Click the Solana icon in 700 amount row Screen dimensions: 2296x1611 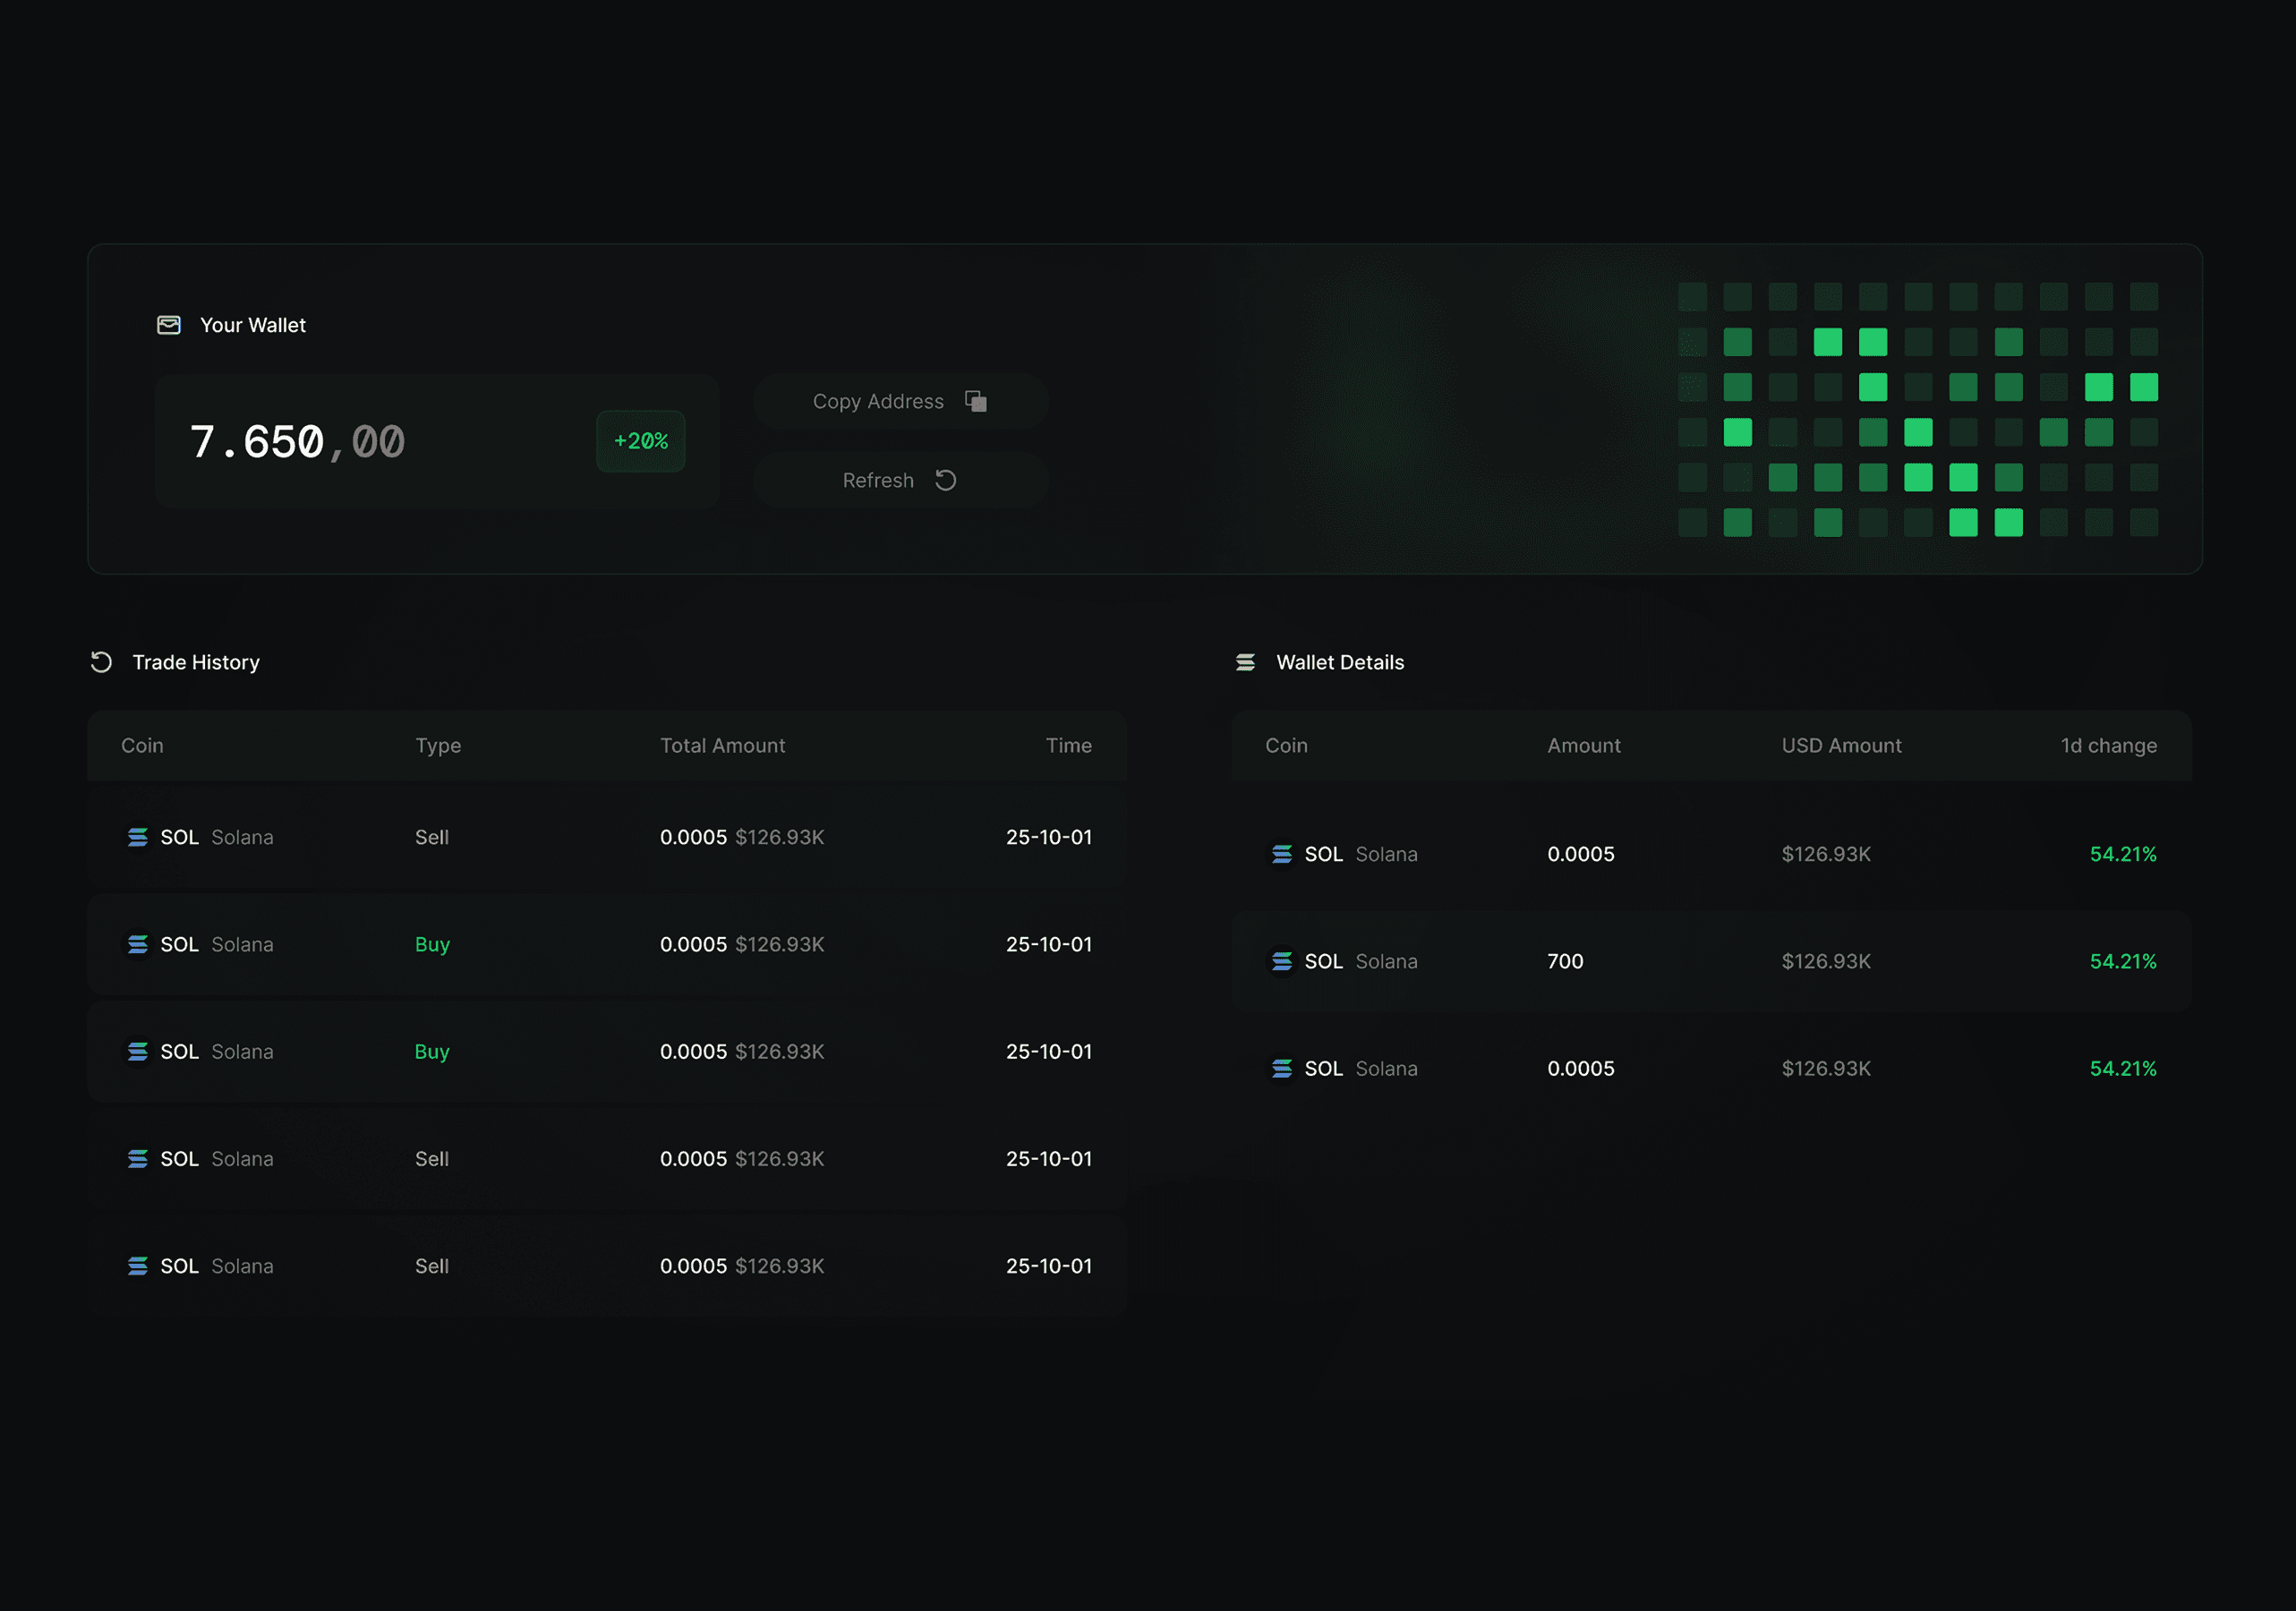click(1282, 961)
